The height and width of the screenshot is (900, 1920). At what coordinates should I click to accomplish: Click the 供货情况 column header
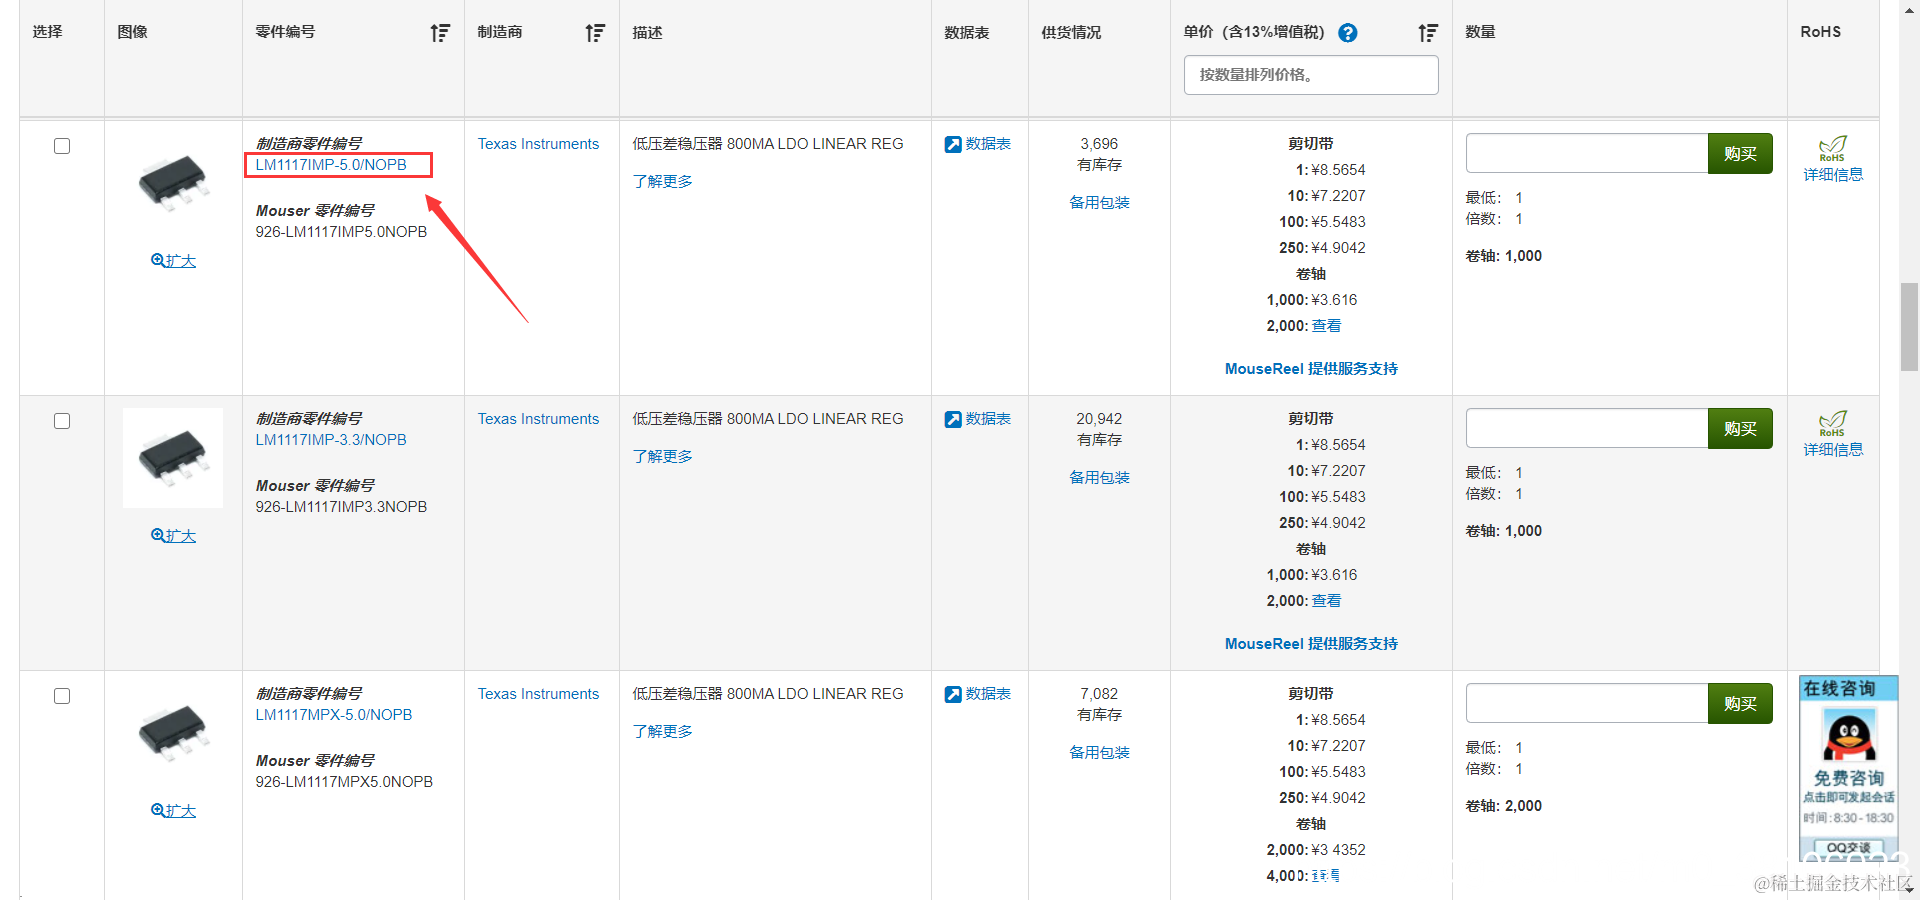pos(1071,33)
